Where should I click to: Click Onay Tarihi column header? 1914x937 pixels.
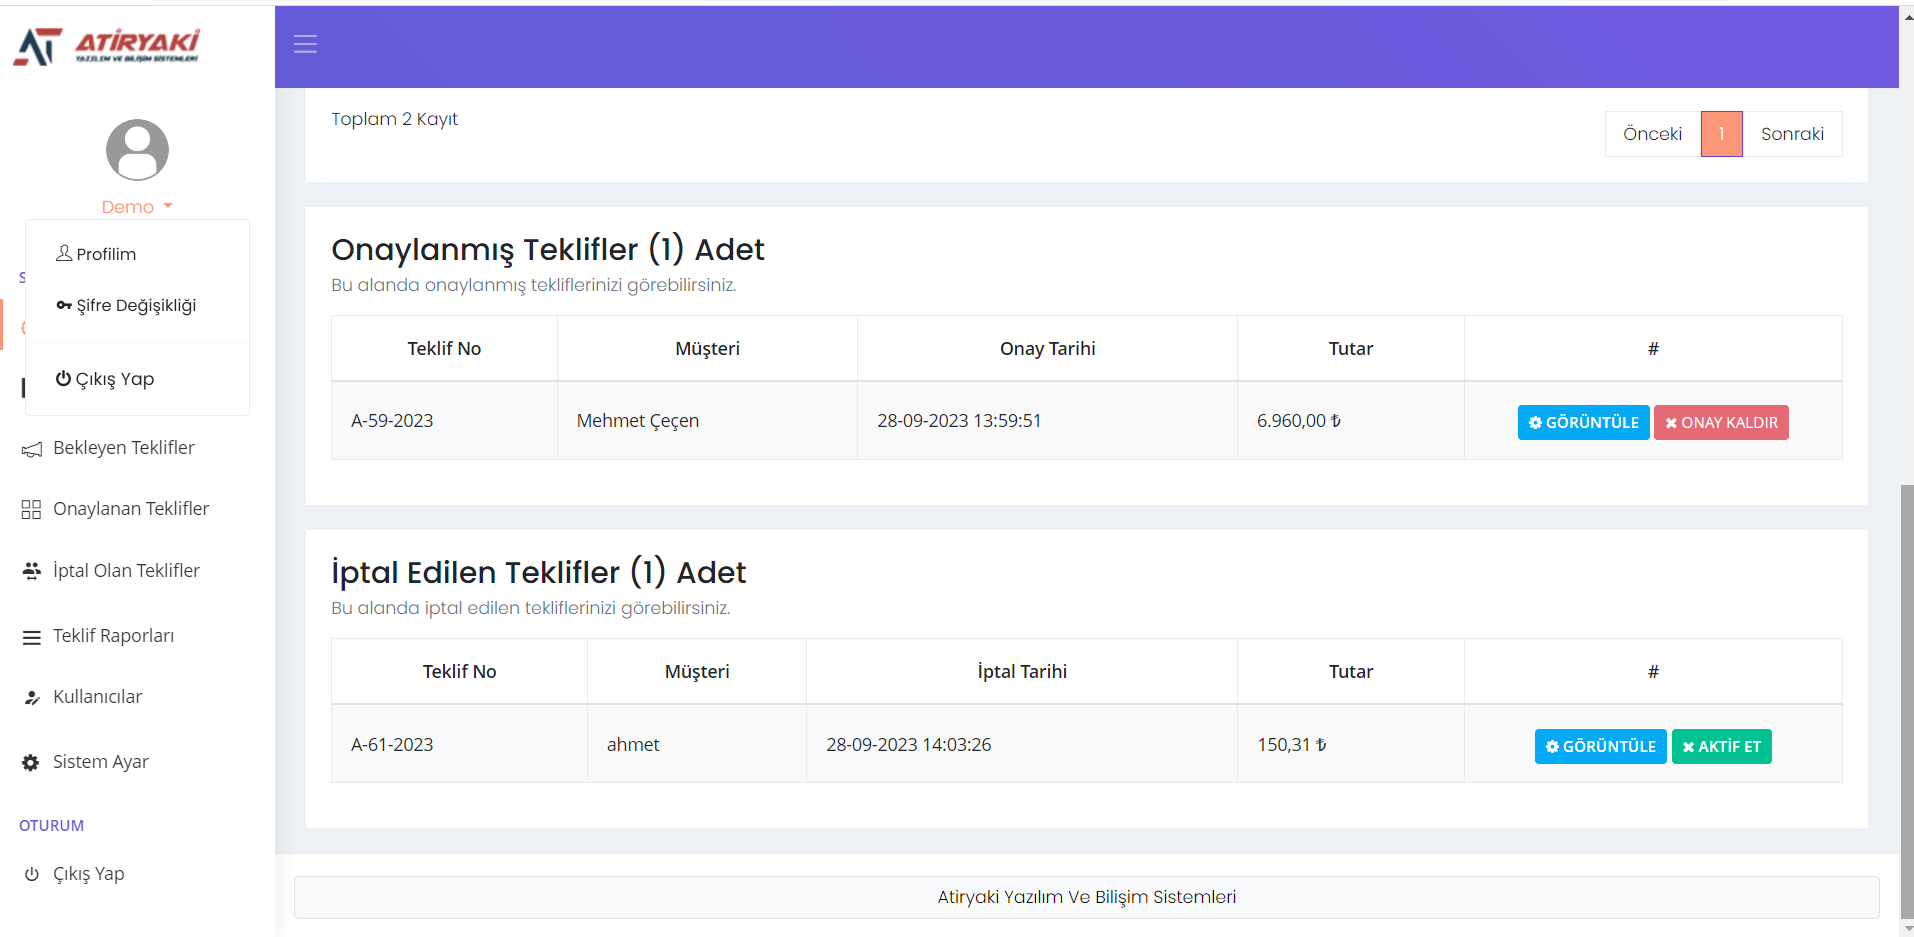coord(1048,349)
